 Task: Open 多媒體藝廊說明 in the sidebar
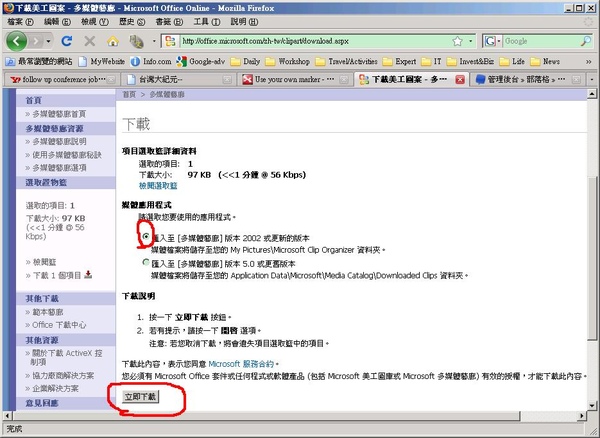[59, 142]
